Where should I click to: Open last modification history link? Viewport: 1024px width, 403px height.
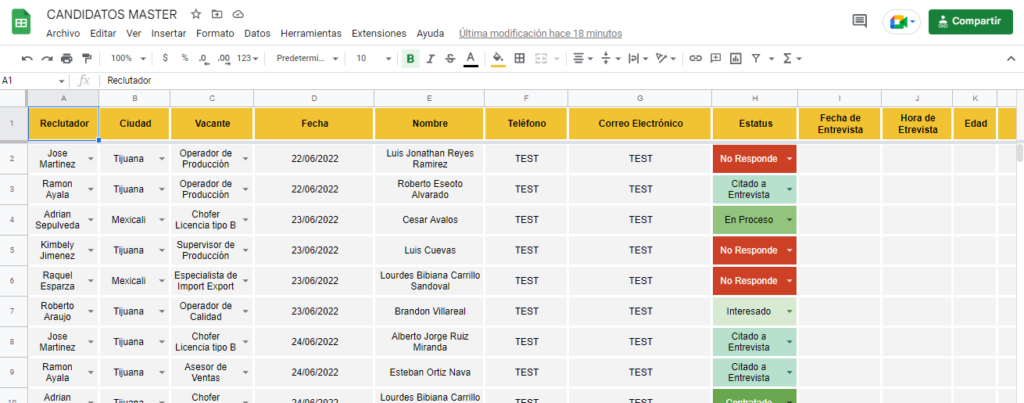click(540, 33)
